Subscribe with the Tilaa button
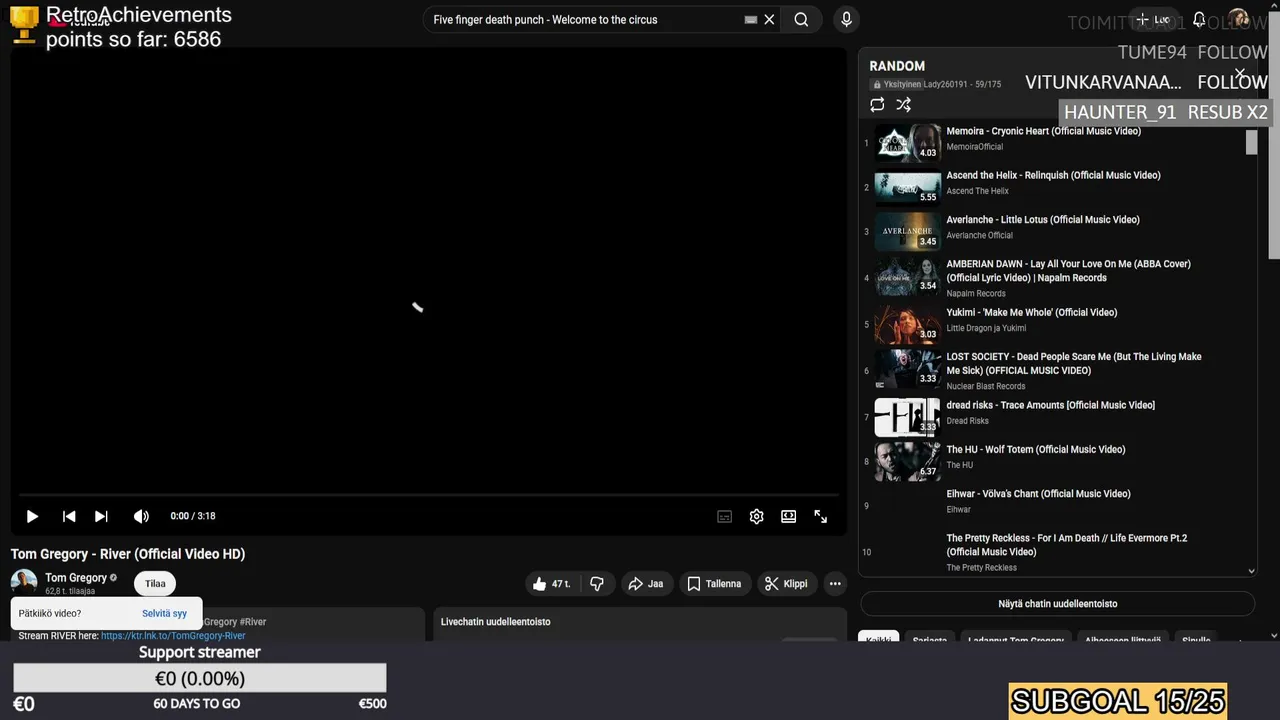 tap(155, 584)
